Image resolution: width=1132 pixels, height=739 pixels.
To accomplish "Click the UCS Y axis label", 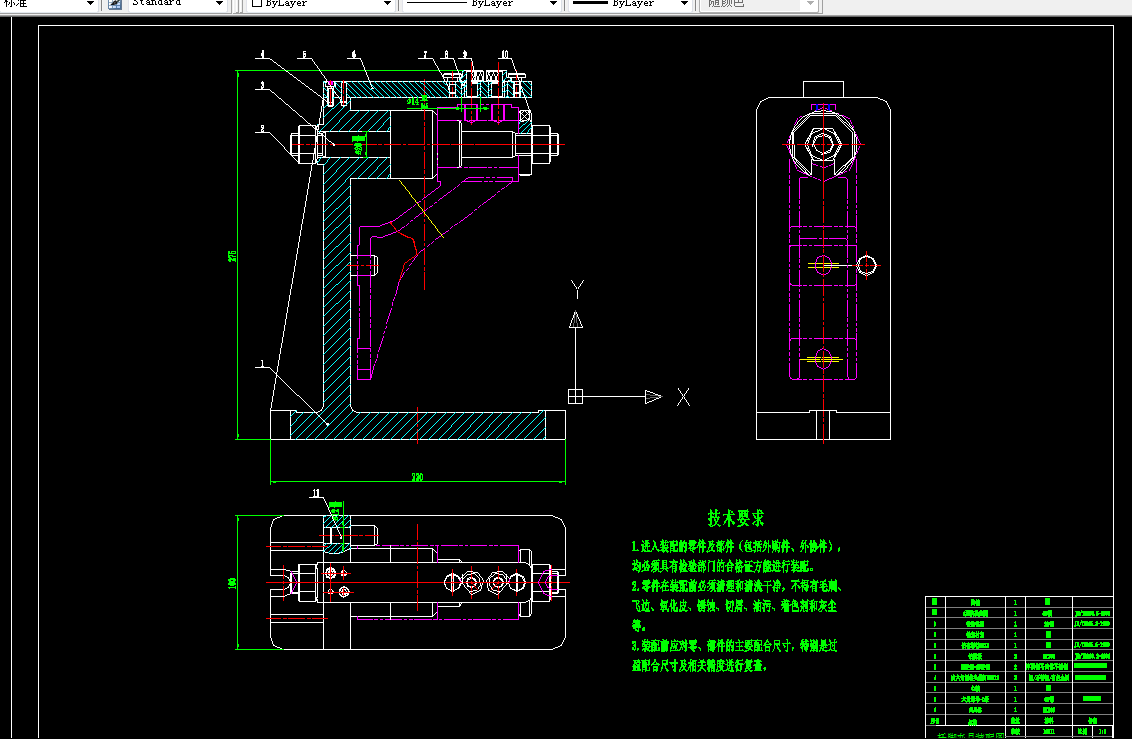I will coord(577,289).
